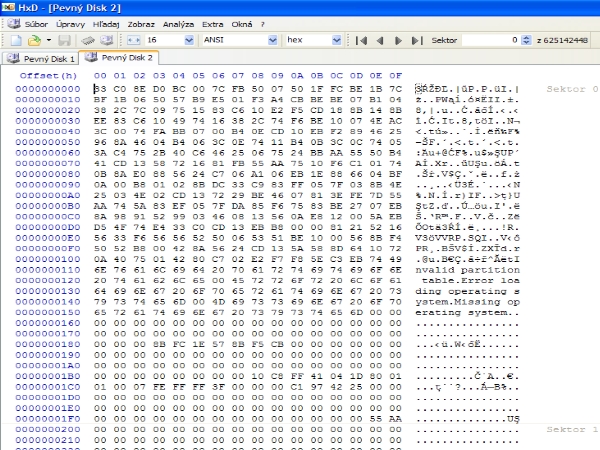
Task: Click decoded text 'ding operating s'
Action: [x=468, y=291]
